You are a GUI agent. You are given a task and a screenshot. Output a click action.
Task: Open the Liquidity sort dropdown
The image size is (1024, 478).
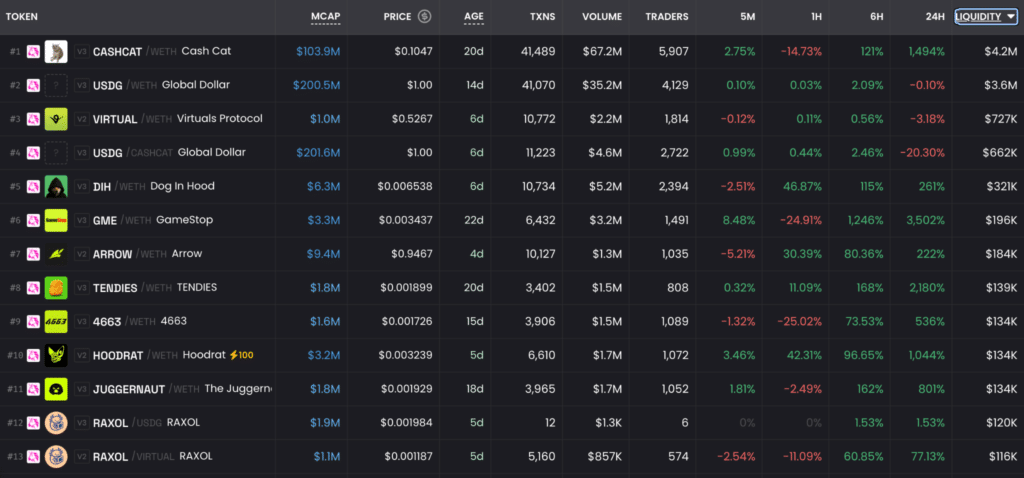(x=986, y=17)
